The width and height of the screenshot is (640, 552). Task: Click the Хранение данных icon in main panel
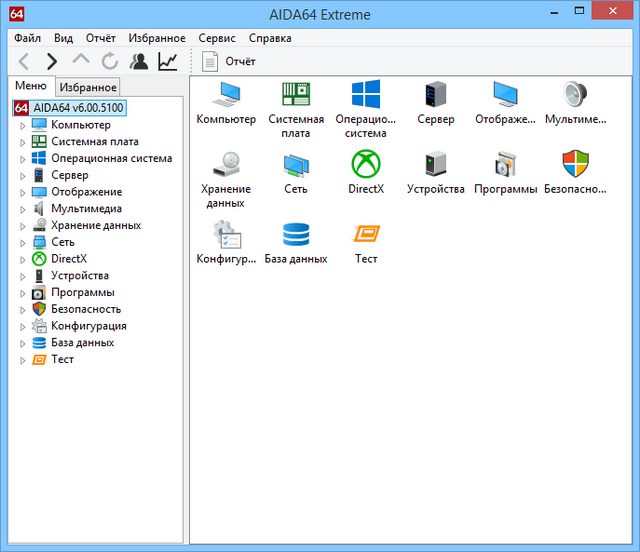(x=225, y=164)
